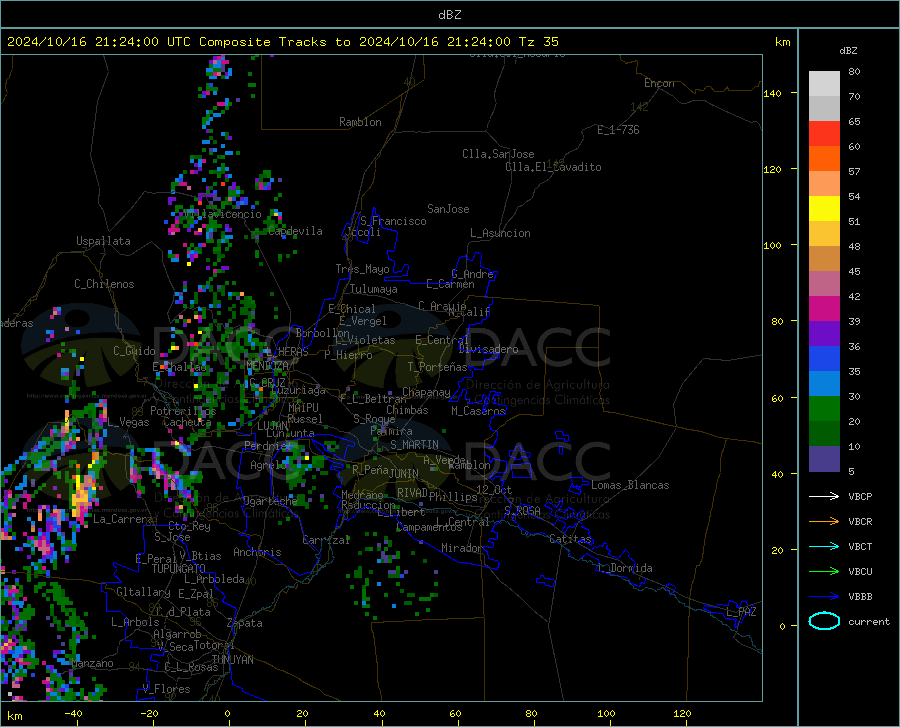900x727 pixels.
Task: Click the 'VBBB' legend label
Action: 860,597
